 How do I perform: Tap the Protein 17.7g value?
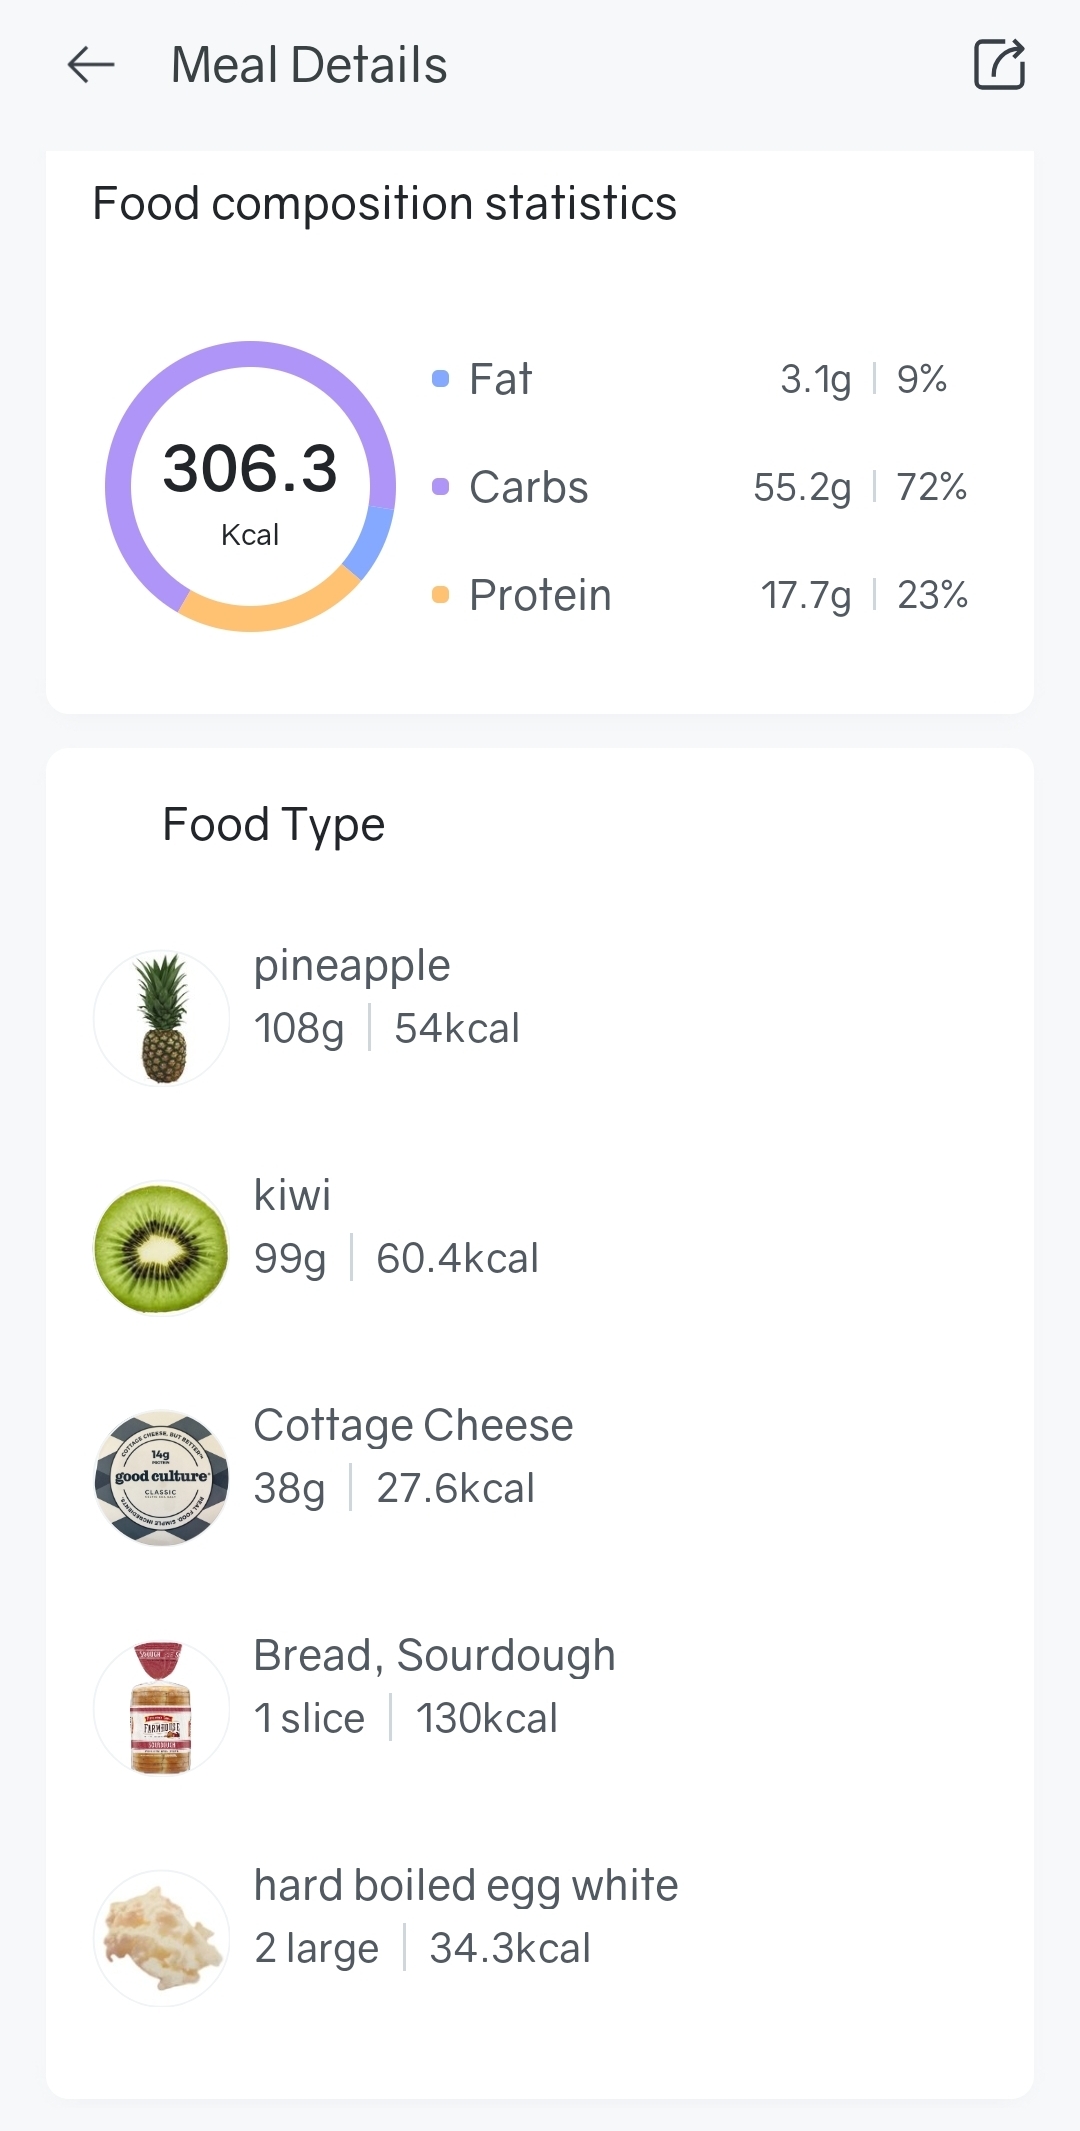click(x=806, y=596)
